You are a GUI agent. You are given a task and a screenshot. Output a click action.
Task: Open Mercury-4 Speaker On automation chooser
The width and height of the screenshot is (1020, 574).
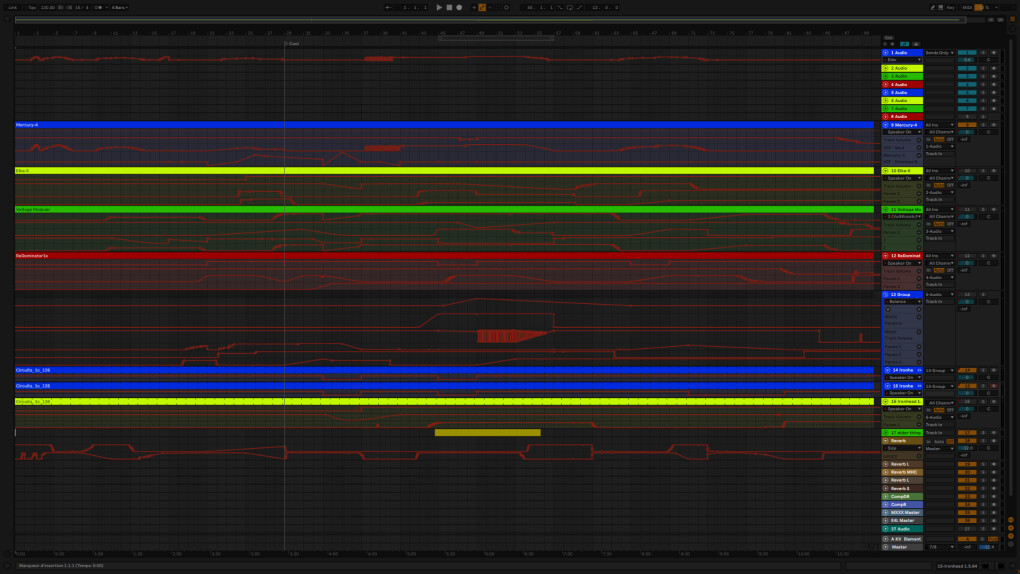click(902, 132)
